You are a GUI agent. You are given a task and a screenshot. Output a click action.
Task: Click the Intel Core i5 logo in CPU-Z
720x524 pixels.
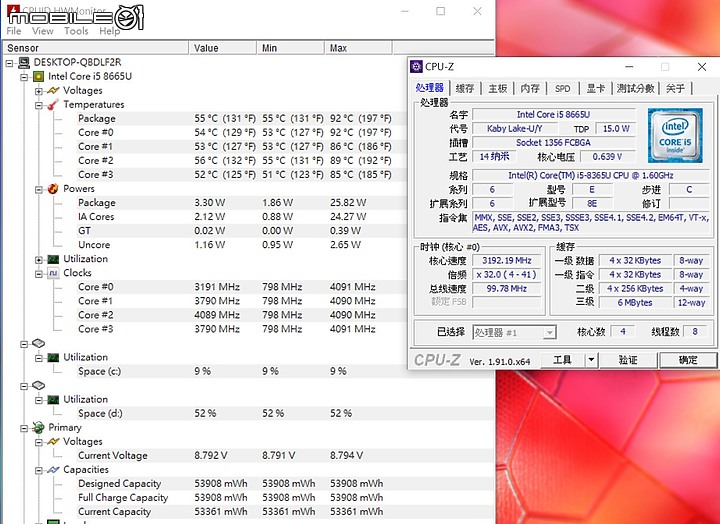(x=675, y=136)
